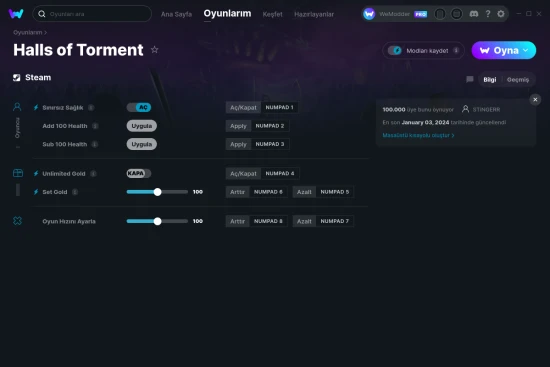Click the WeMod logo icon
This screenshot has width=550, height=367.
click(x=16, y=14)
